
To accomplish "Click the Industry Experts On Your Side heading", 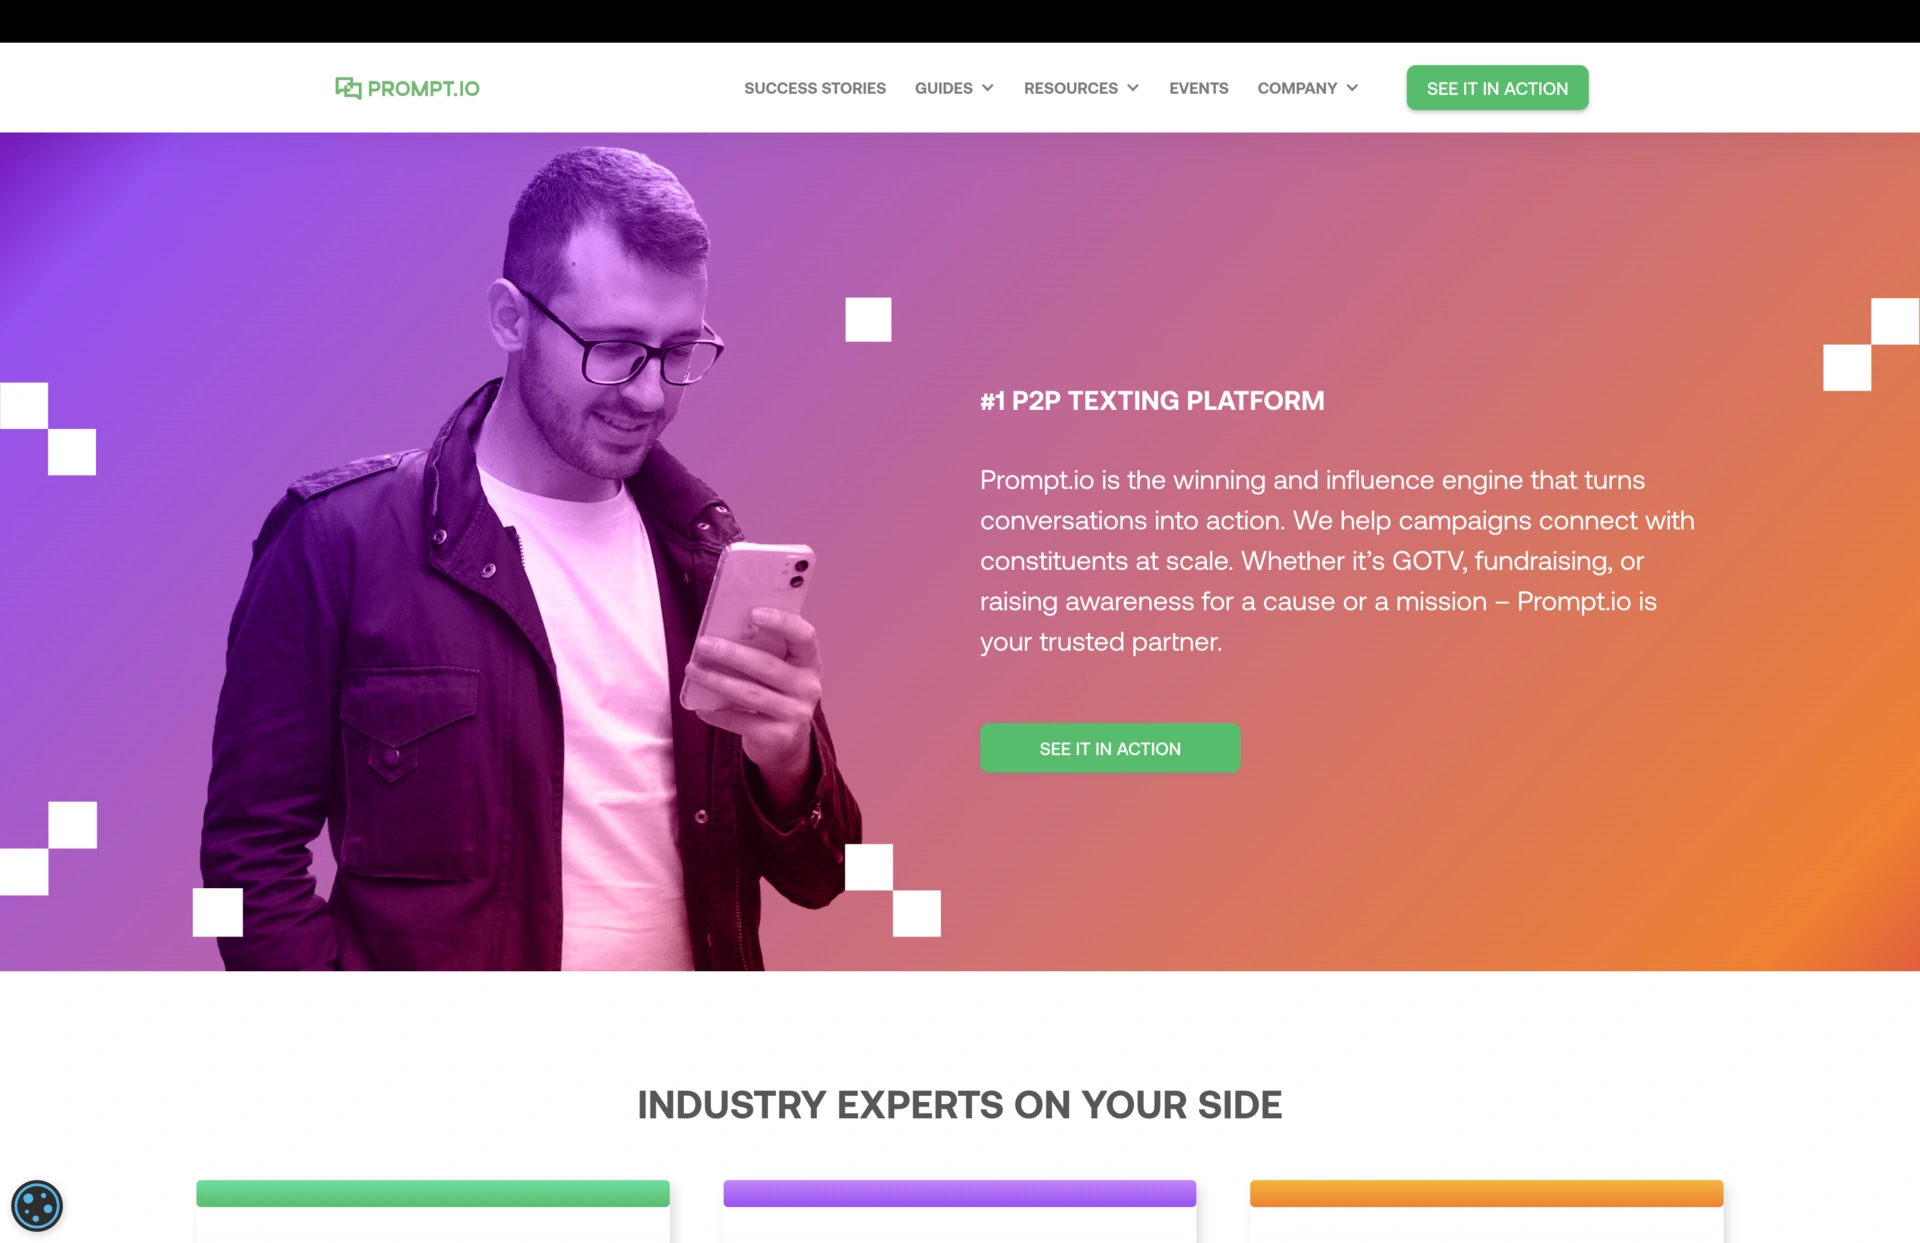I will [x=960, y=1105].
